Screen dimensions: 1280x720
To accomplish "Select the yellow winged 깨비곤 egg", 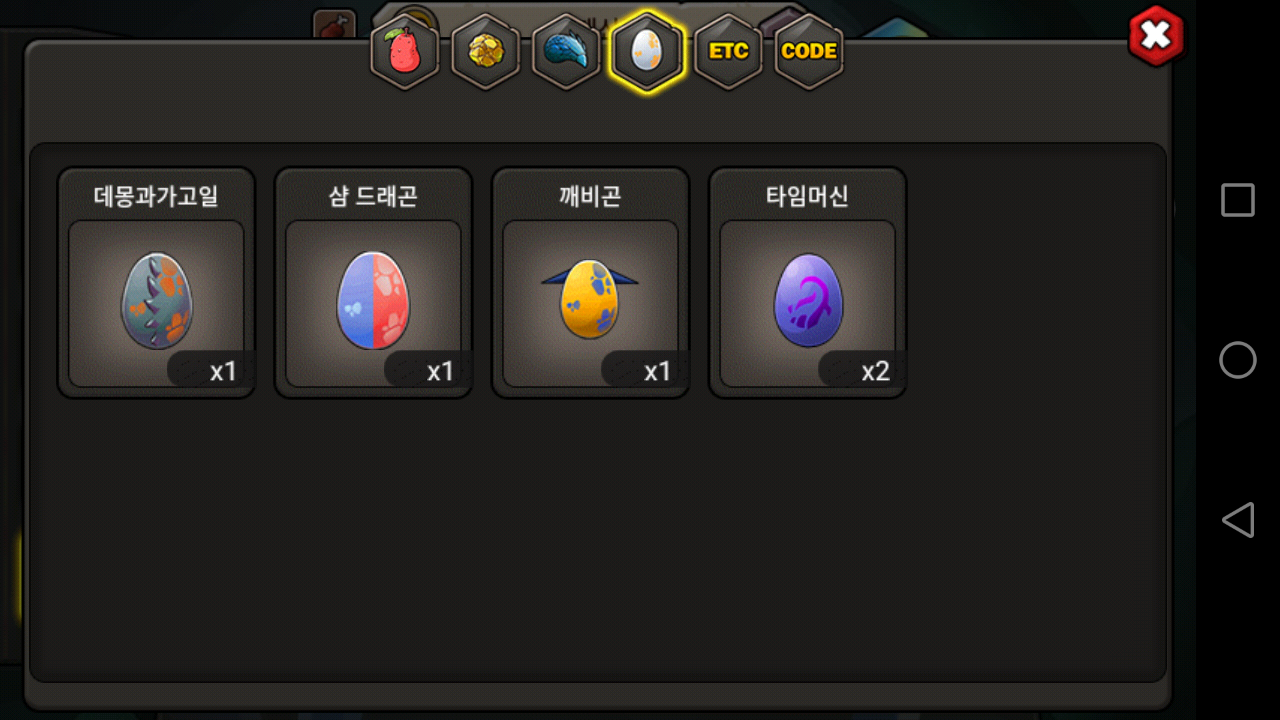I will coord(590,298).
